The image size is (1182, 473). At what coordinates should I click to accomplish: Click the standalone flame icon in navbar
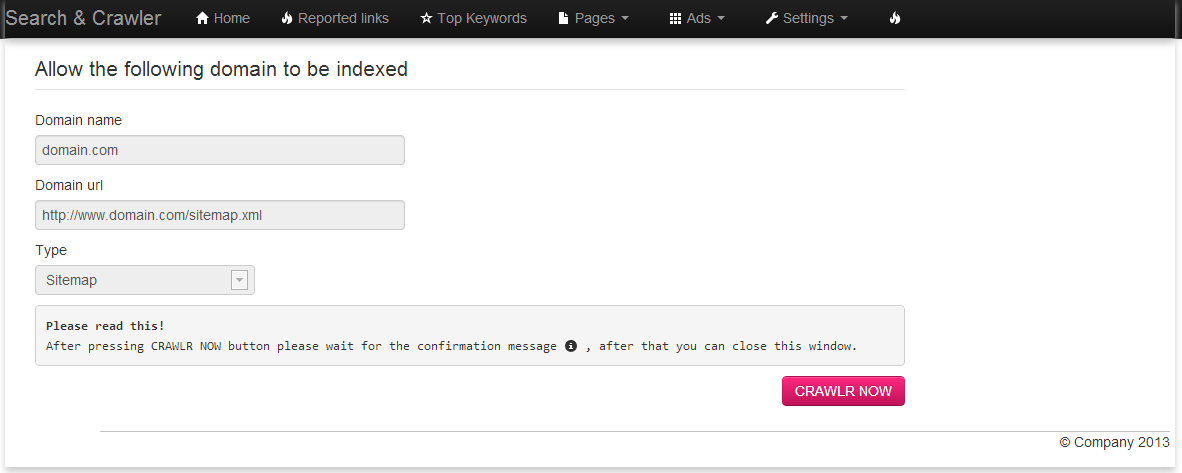pos(895,18)
